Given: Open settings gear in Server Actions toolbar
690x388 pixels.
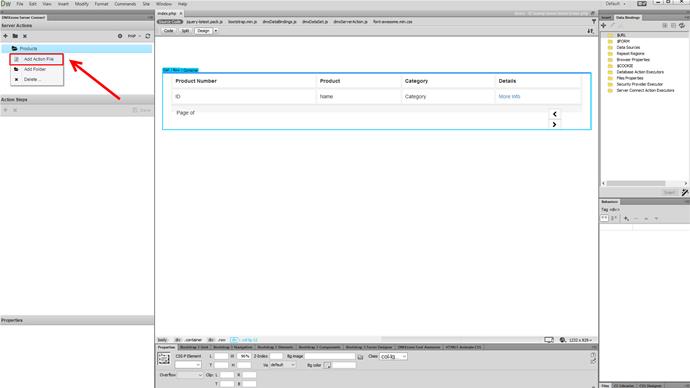Looking at the screenshot, I should pos(120,36).
